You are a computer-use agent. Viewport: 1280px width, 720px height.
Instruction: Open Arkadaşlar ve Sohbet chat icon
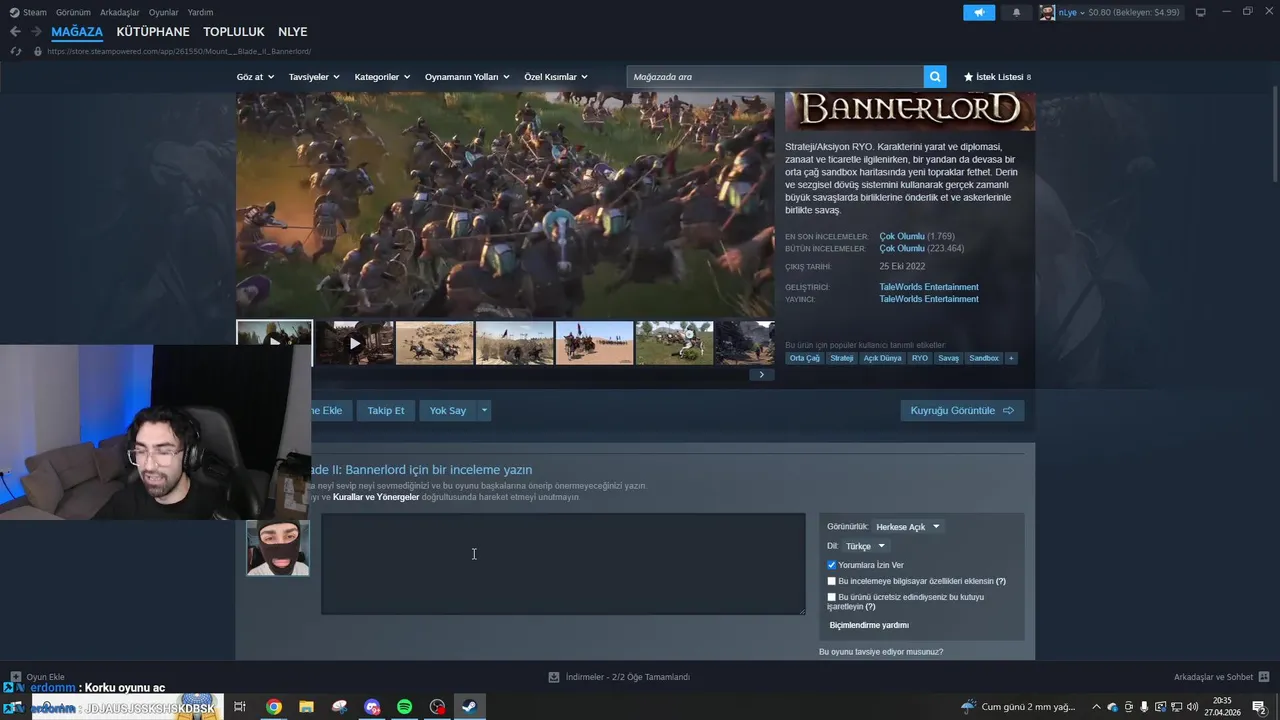1264,677
